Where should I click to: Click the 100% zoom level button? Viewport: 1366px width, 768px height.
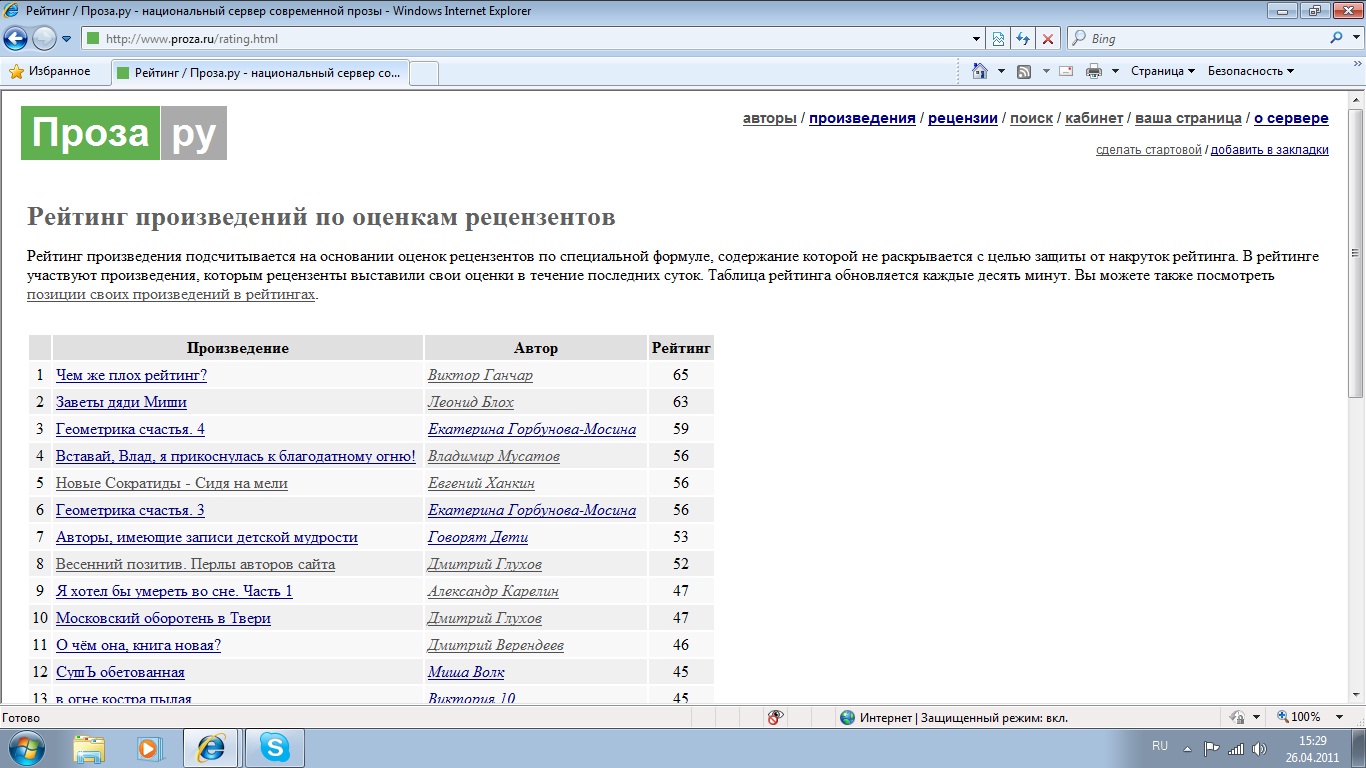click(x=1299, y=717)
